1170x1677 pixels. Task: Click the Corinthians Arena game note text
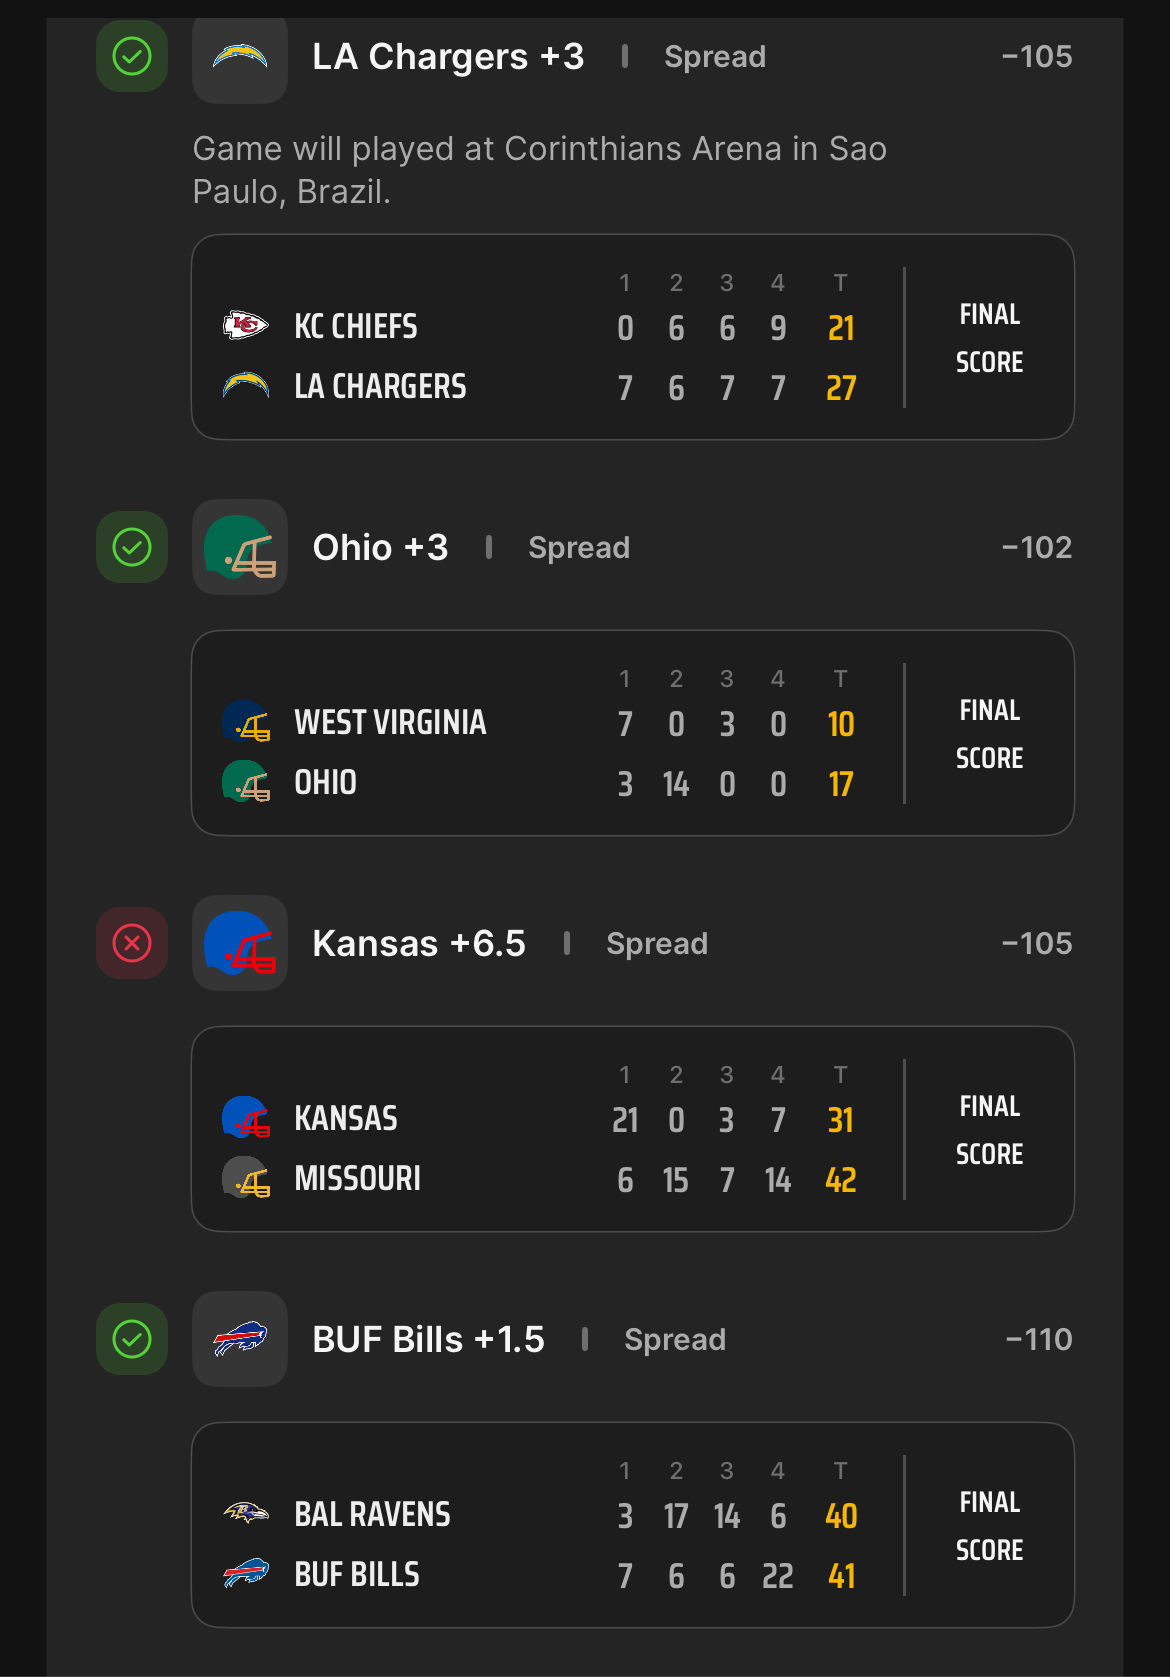(540, 170)
